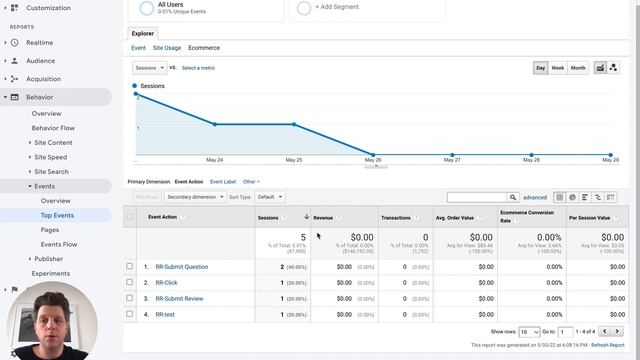Open Top Events in the sidebar
The height and width of the screenshot is (360, 640).
57,215
